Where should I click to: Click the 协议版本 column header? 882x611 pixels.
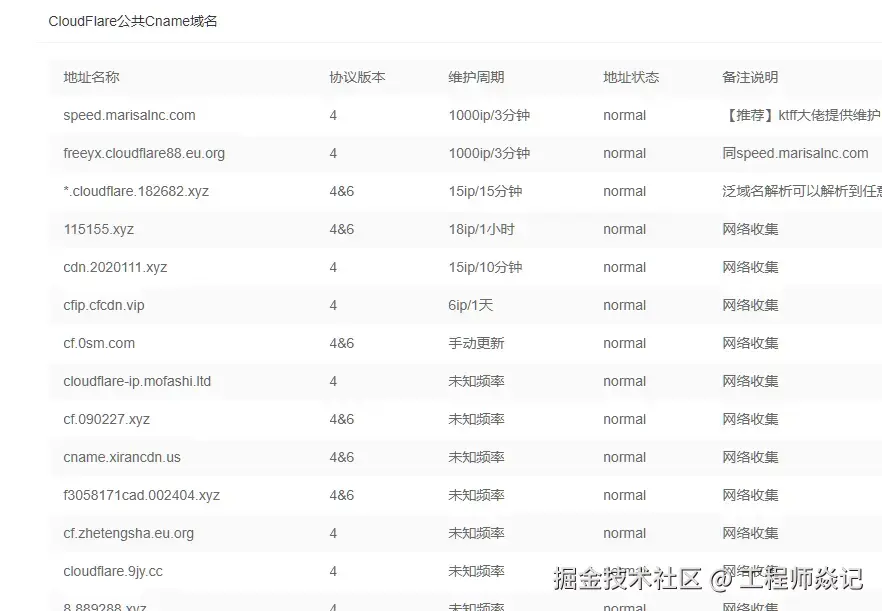357,77
